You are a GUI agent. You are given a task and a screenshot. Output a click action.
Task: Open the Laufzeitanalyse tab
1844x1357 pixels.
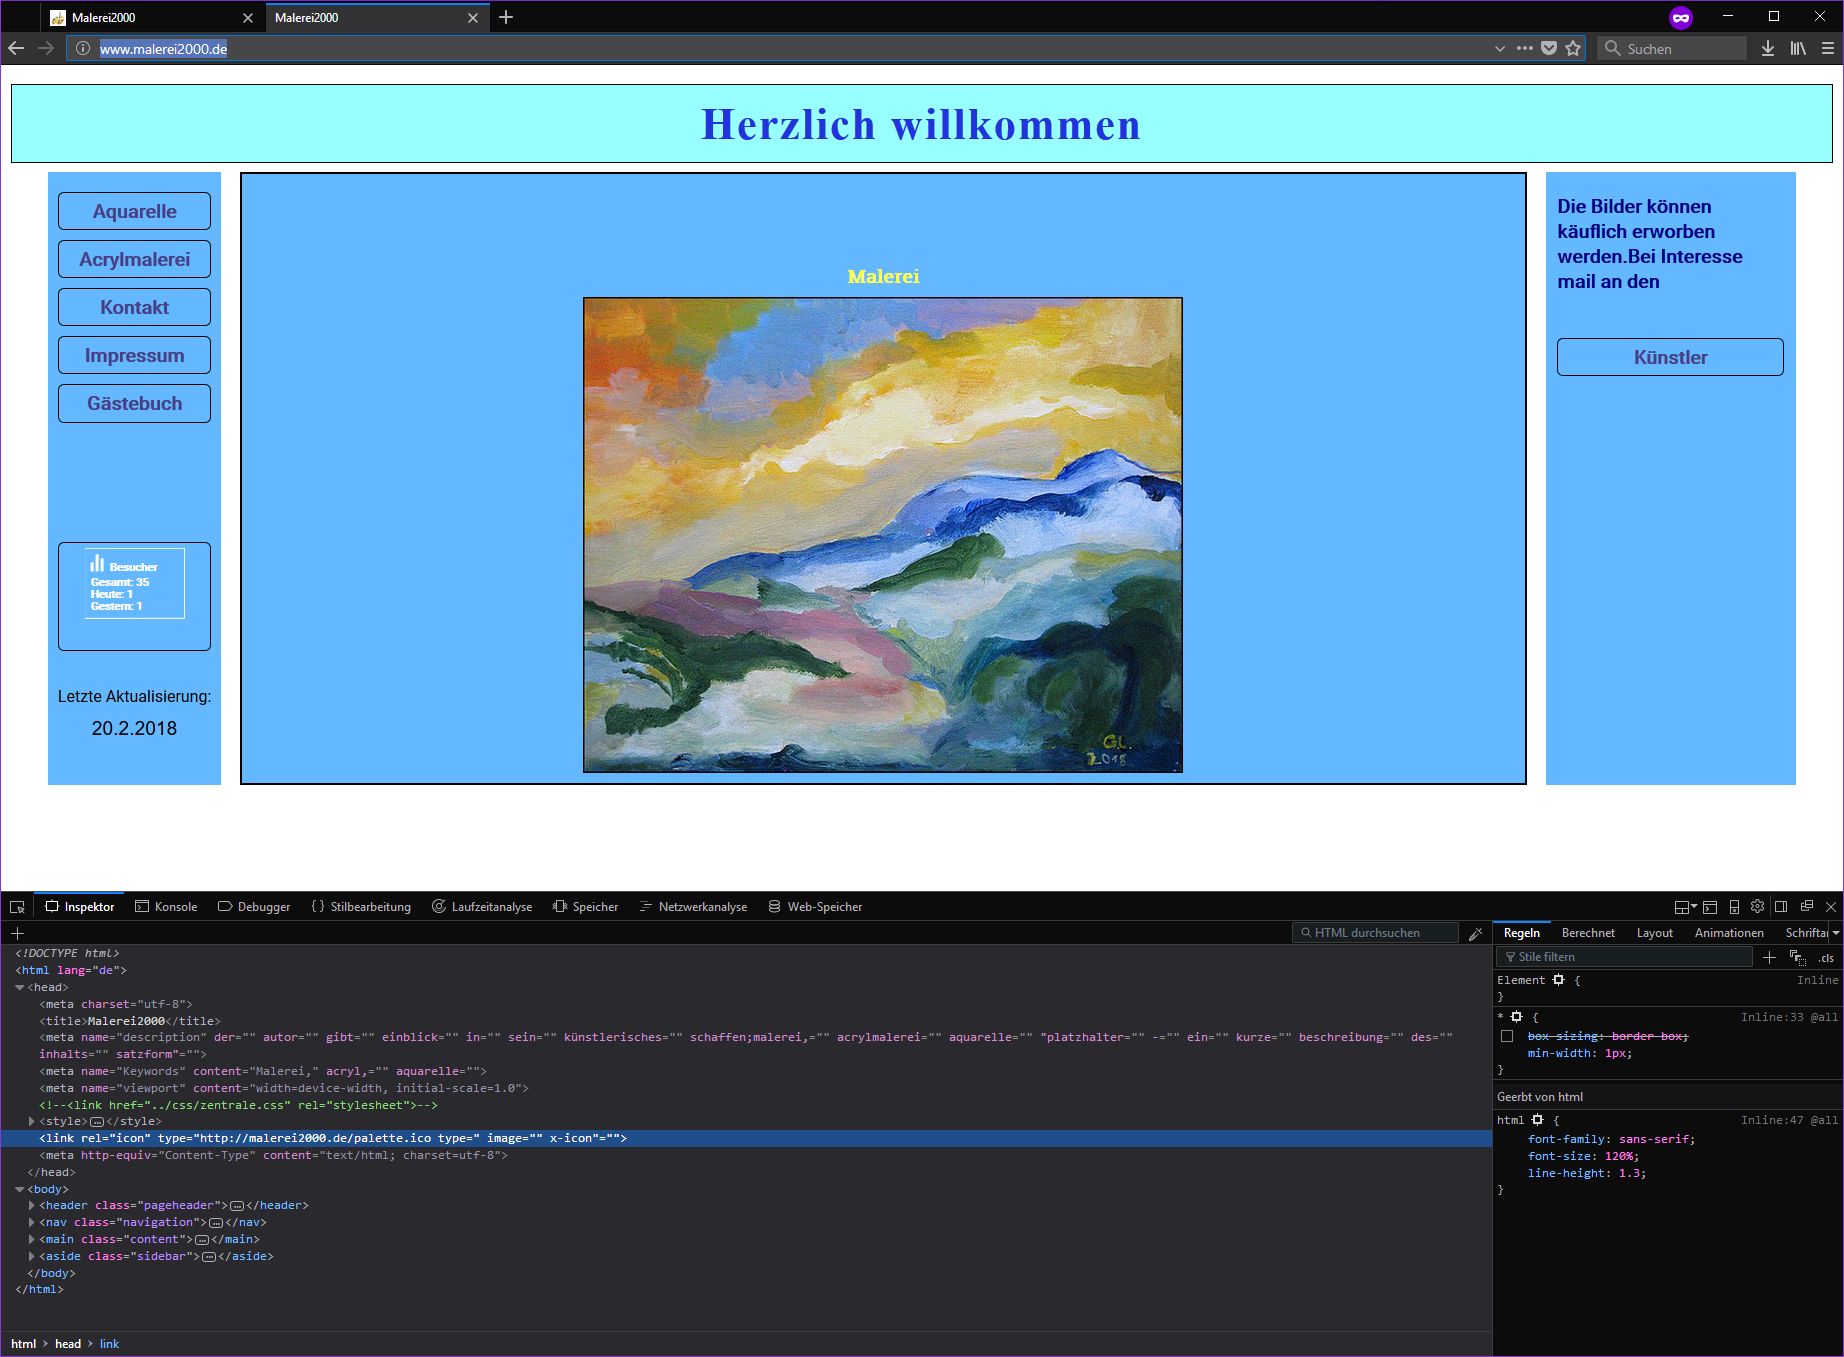pos(482,907)
